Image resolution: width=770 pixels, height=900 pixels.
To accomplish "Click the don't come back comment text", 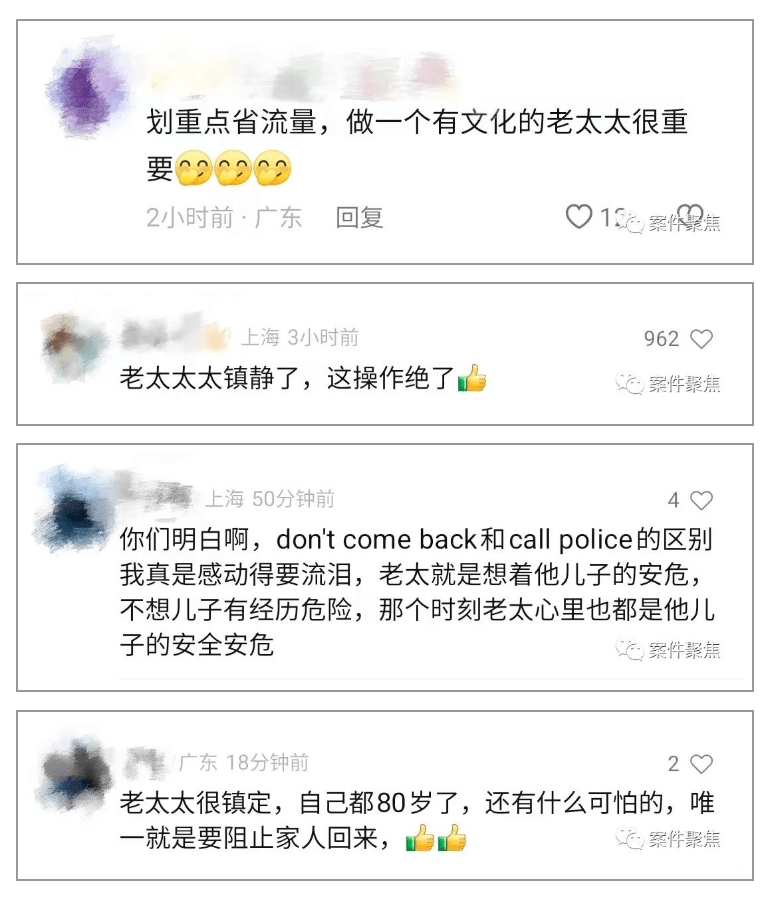I will click(417, 592).
